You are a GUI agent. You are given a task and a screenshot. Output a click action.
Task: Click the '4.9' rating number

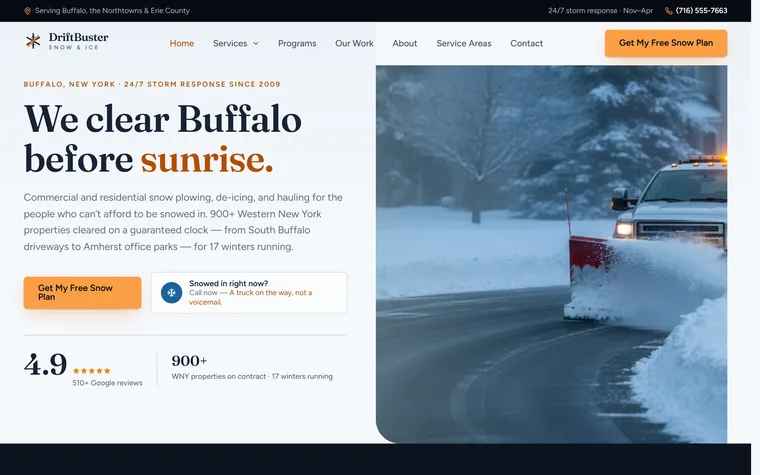click(46, 364)
